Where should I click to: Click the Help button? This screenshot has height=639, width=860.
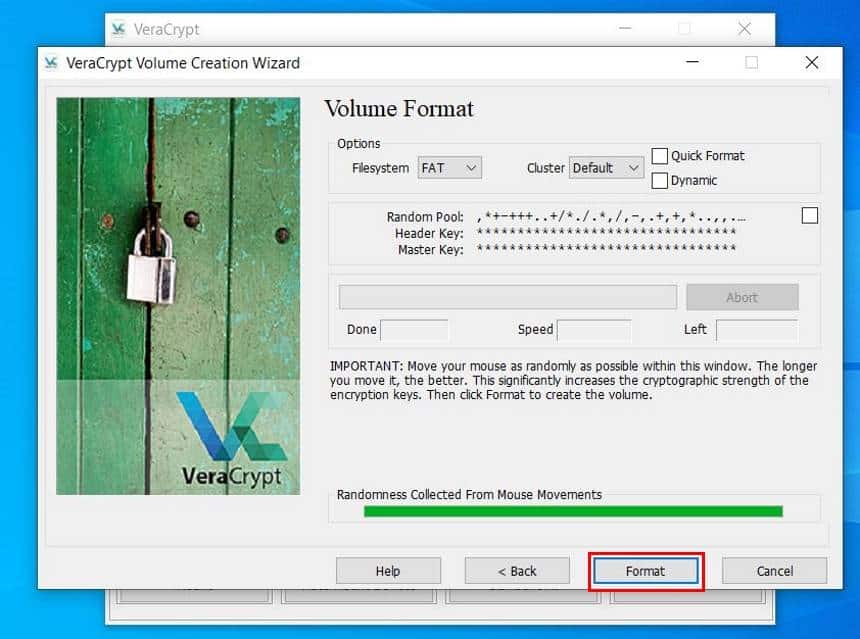coord(388,571)
